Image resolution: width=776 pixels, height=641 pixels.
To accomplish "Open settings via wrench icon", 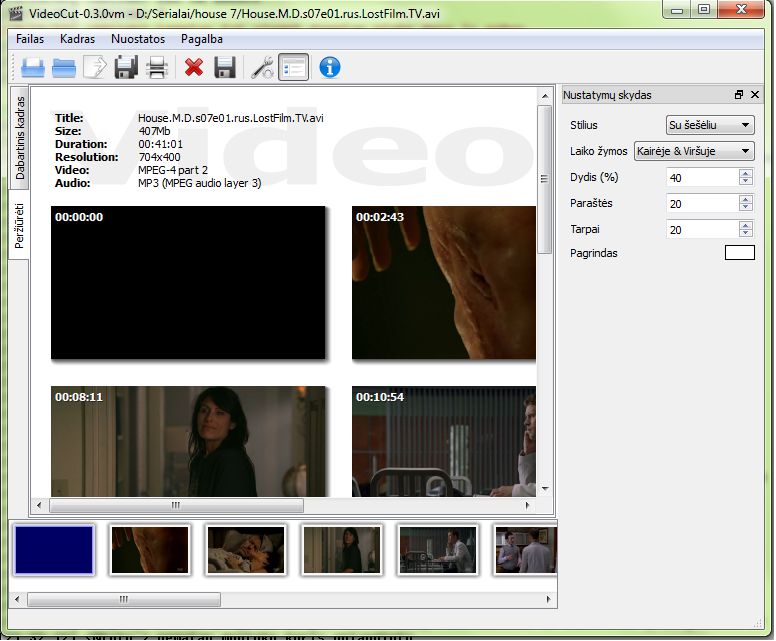I will 262,67.
